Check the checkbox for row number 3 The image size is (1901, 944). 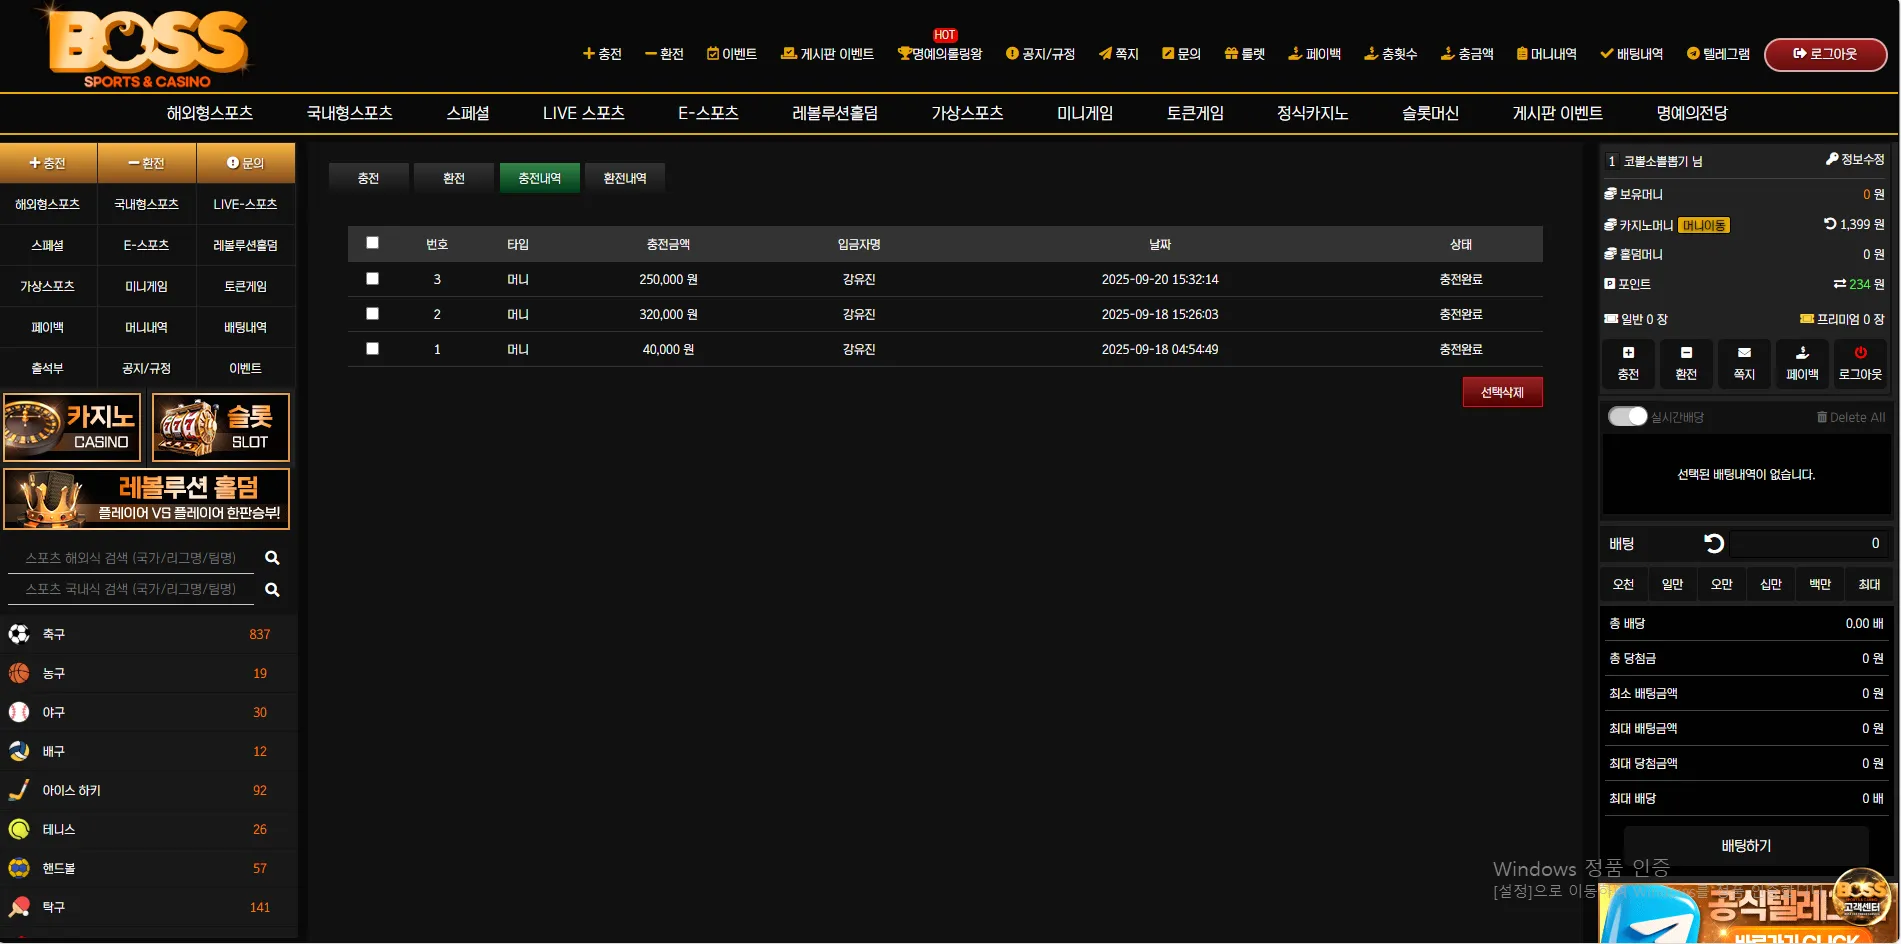[372, 279]
